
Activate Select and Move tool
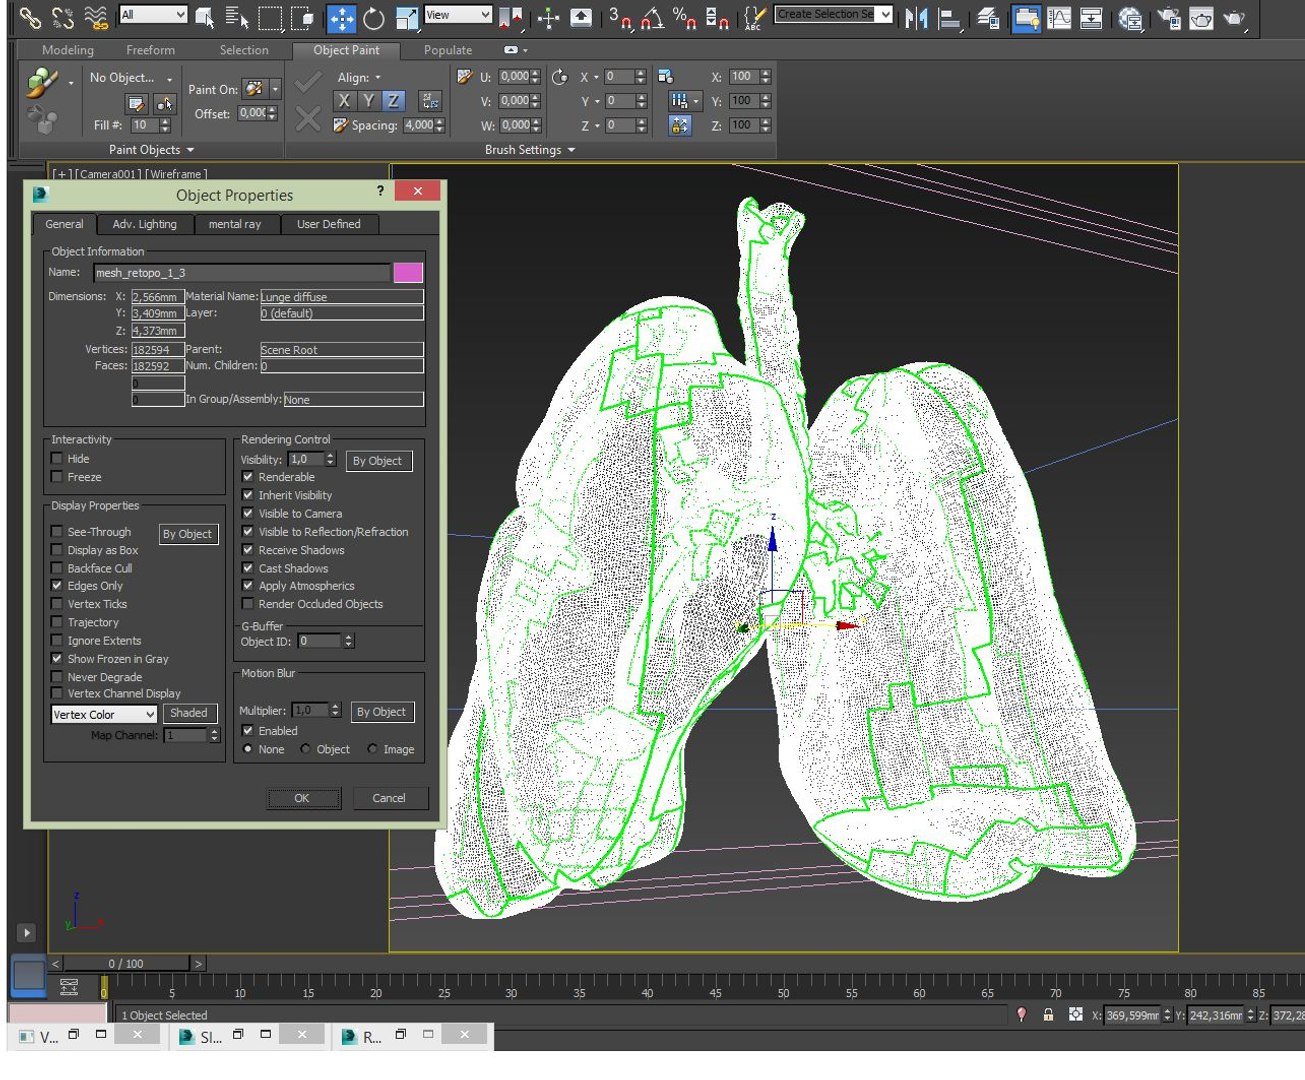click(341, 17)
